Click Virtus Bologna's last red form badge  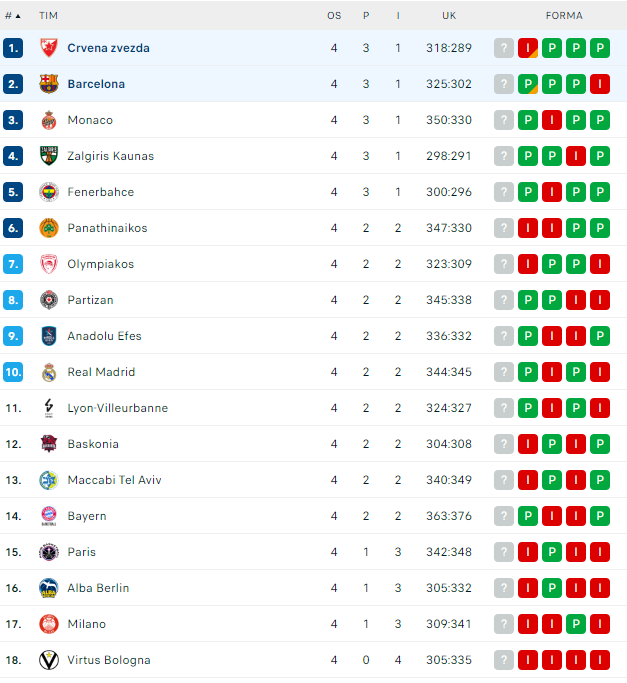coord(600,660)
